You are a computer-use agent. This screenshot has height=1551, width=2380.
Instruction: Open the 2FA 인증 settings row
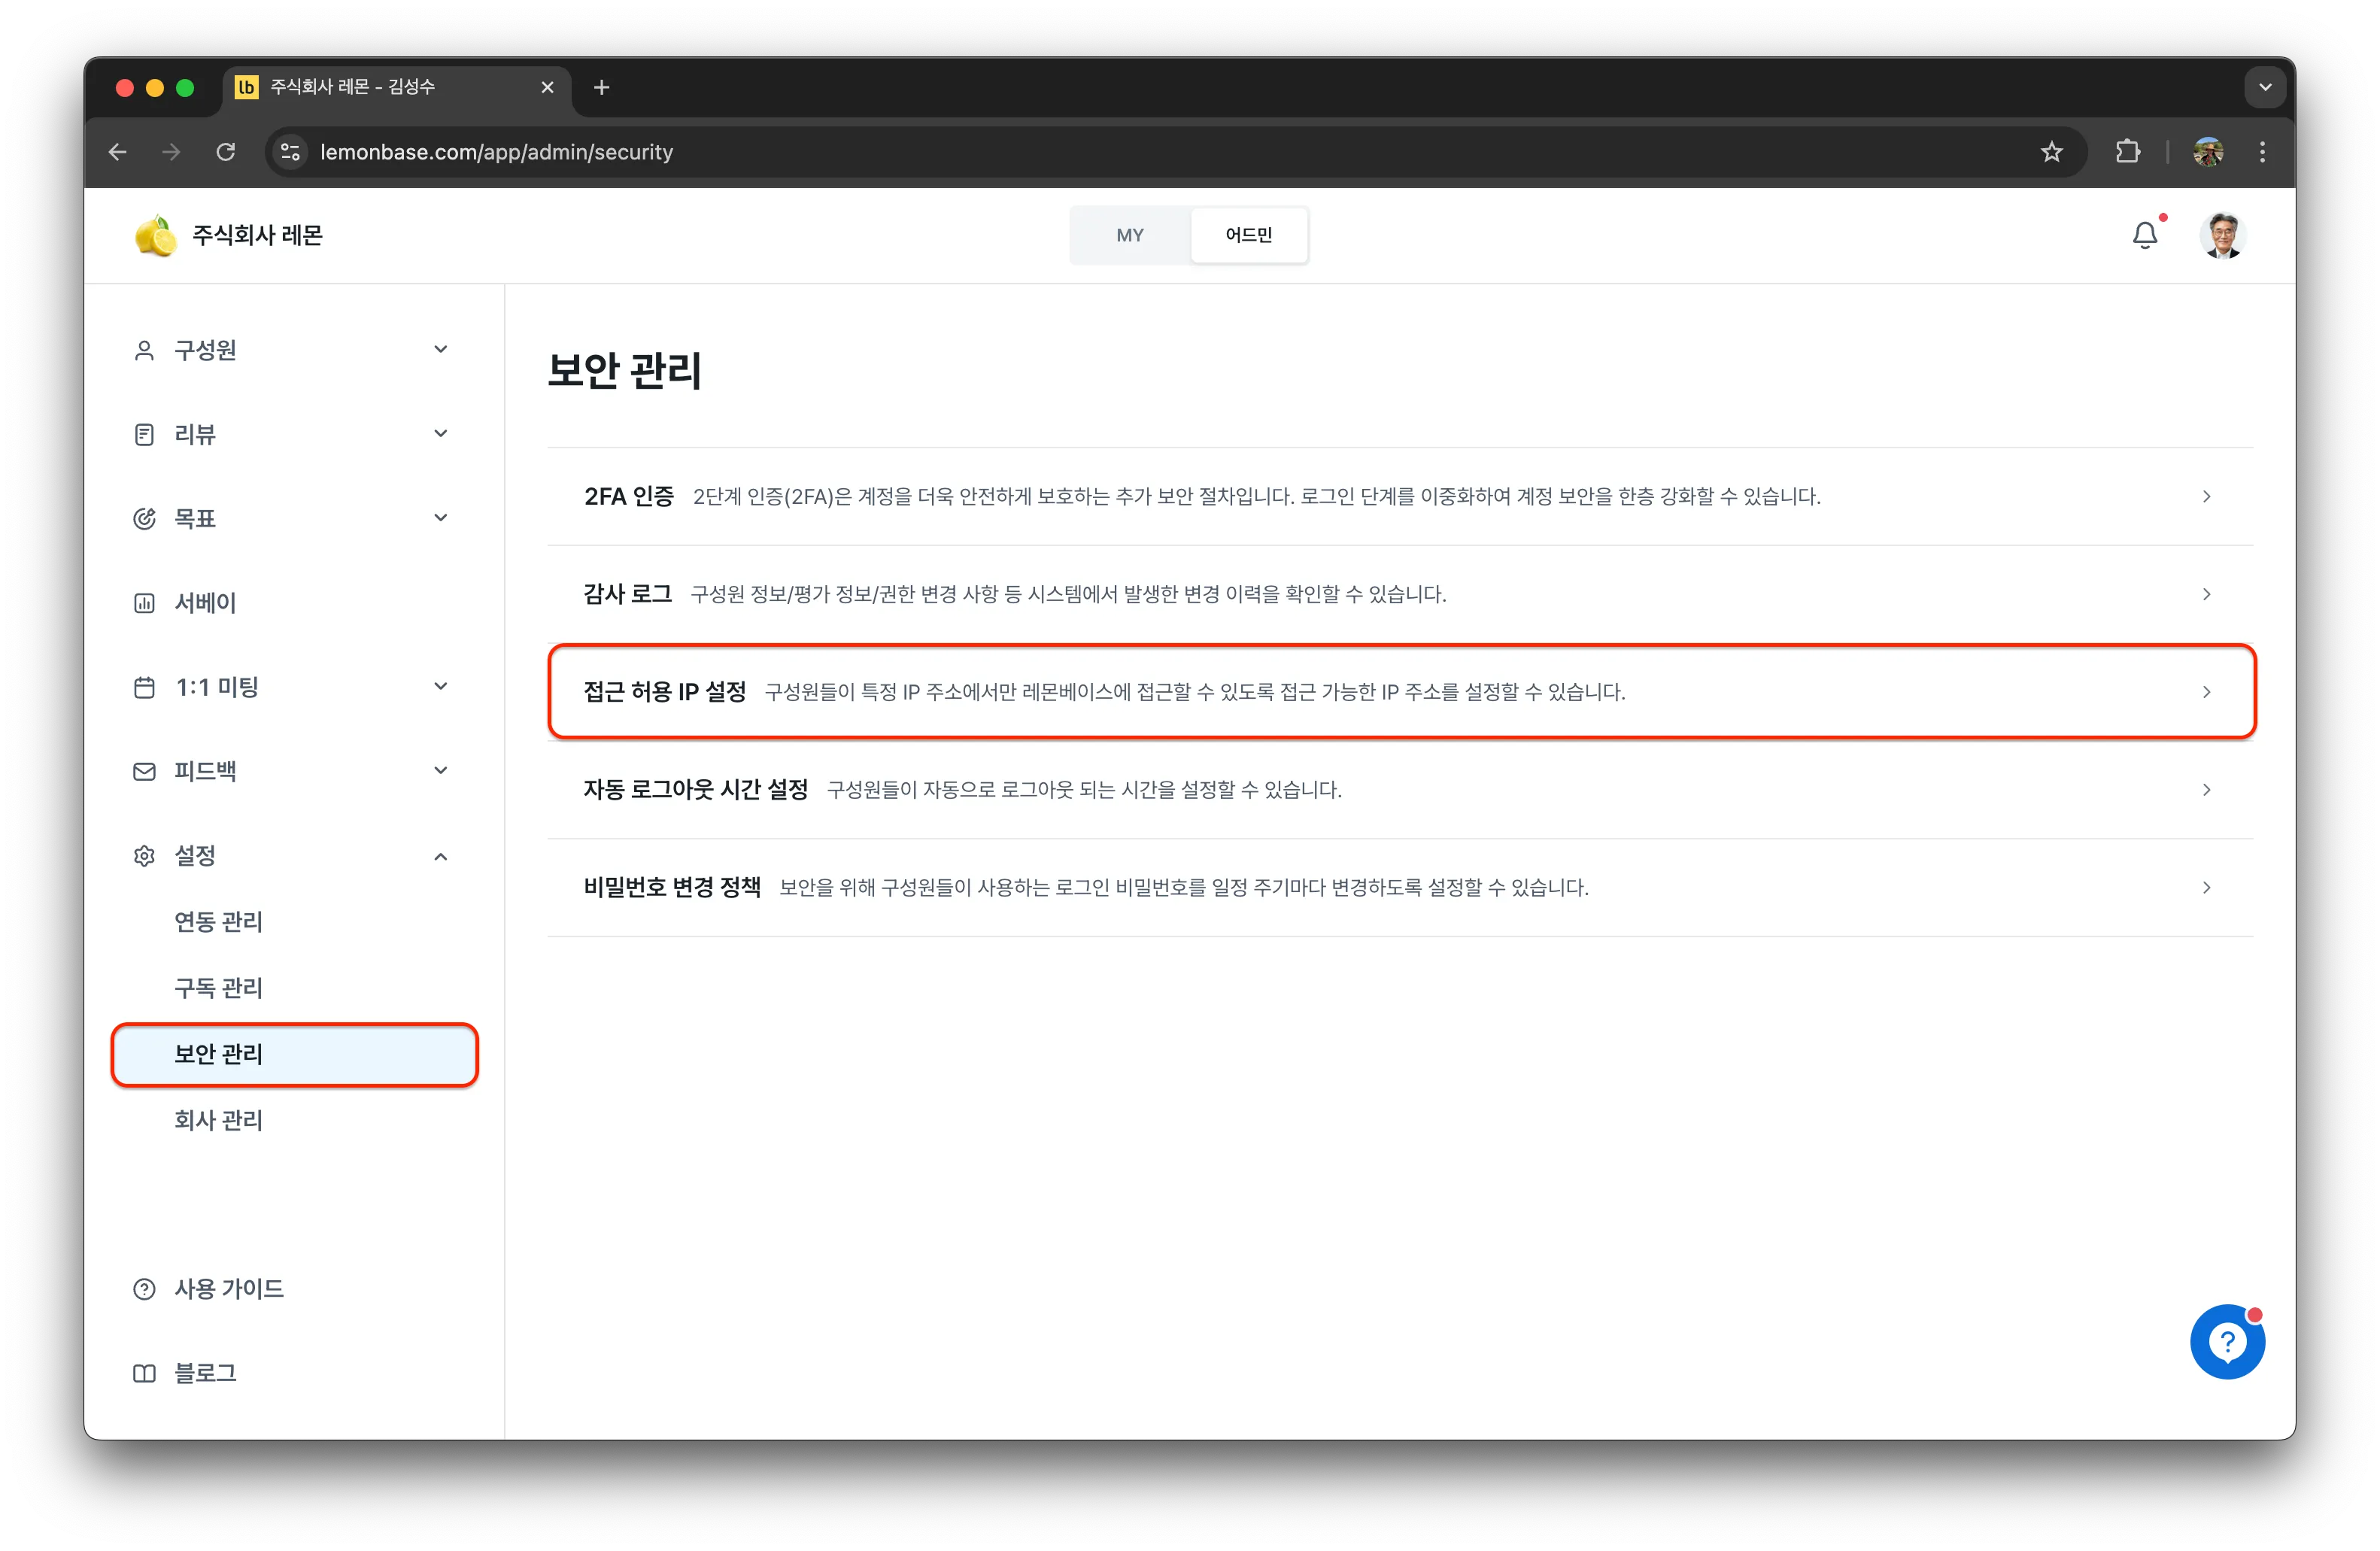(x=1400, y=496)
